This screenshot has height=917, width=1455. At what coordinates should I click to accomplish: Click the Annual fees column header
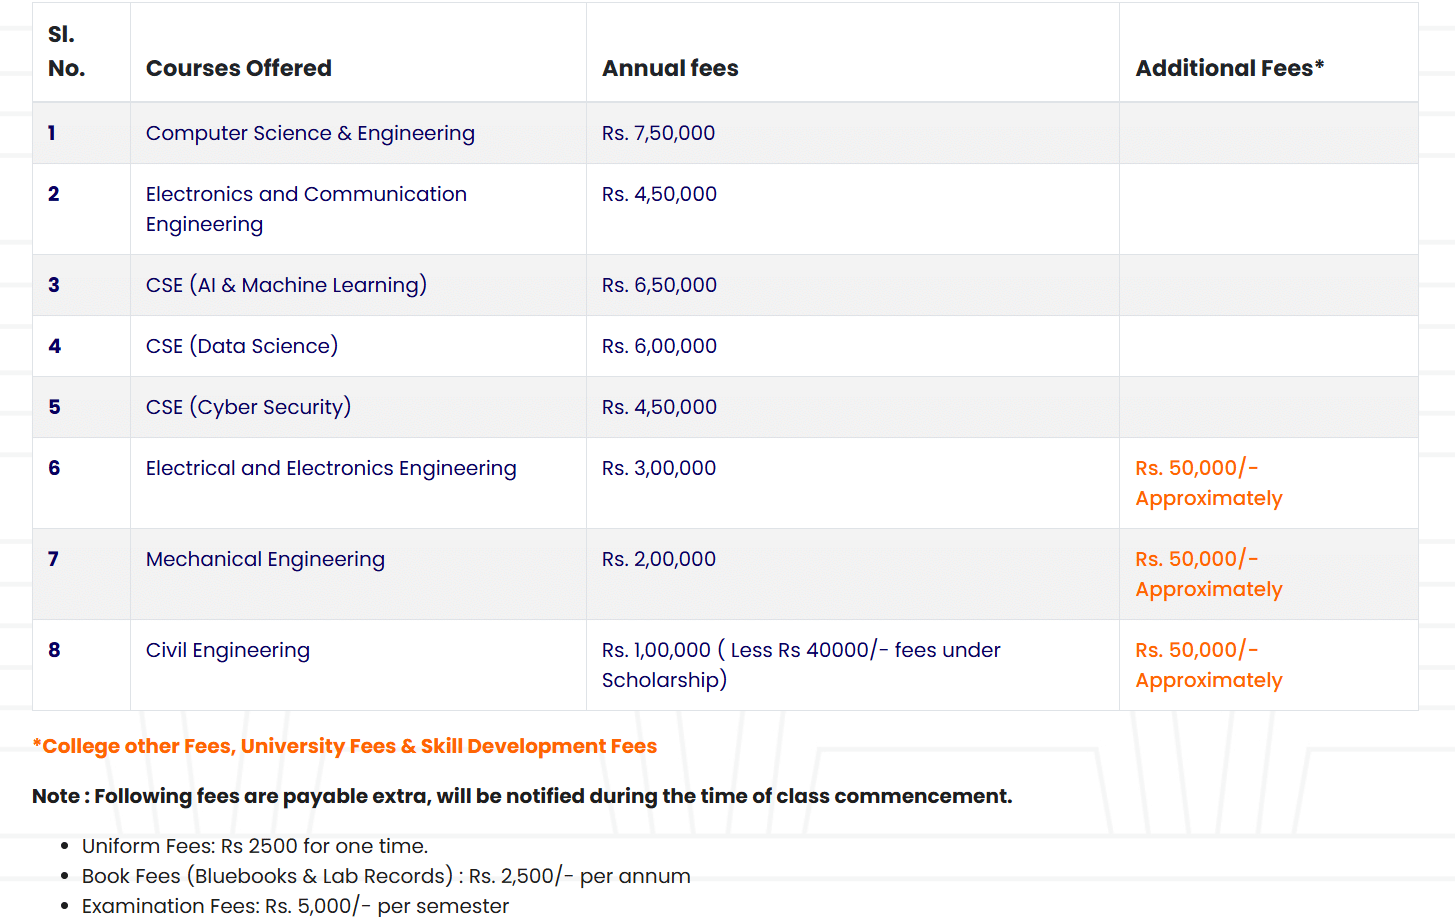pos(670,68)
